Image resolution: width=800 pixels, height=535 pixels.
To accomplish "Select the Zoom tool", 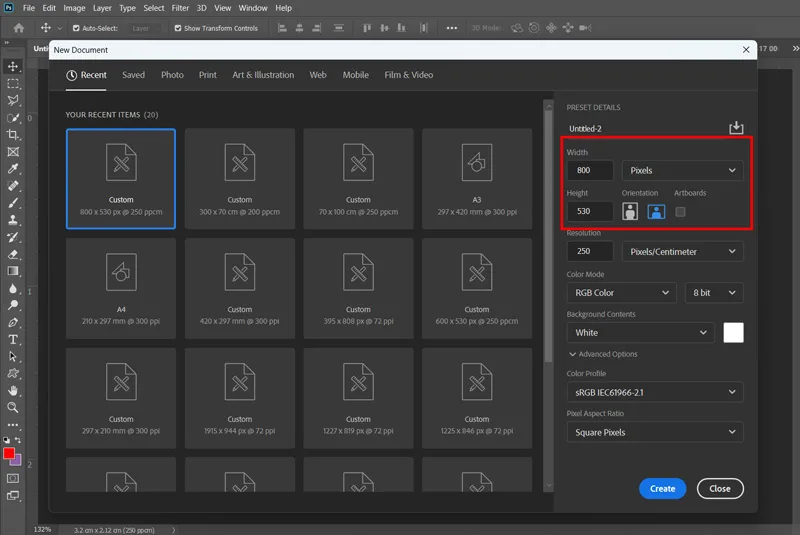I will point(13,407).
